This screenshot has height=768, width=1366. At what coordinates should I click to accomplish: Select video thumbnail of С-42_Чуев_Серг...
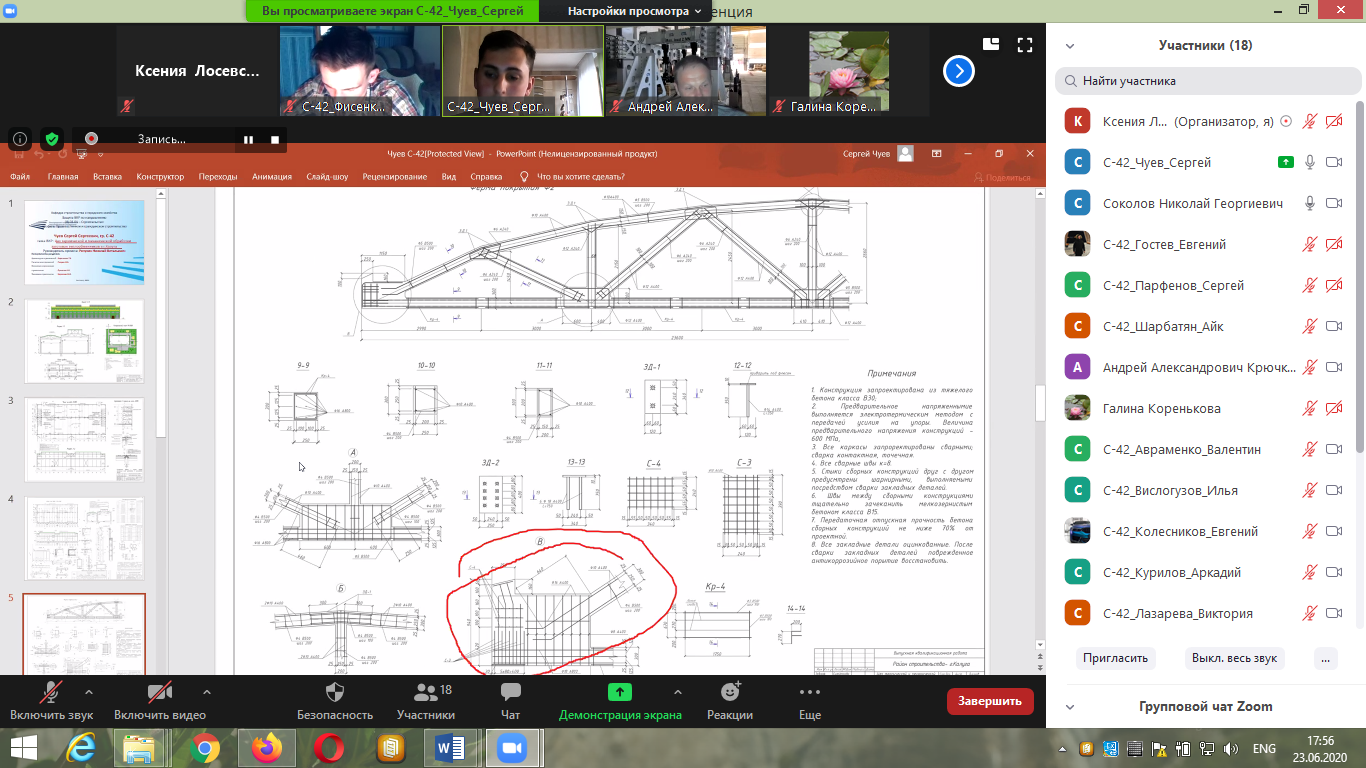tap(523, 71)
